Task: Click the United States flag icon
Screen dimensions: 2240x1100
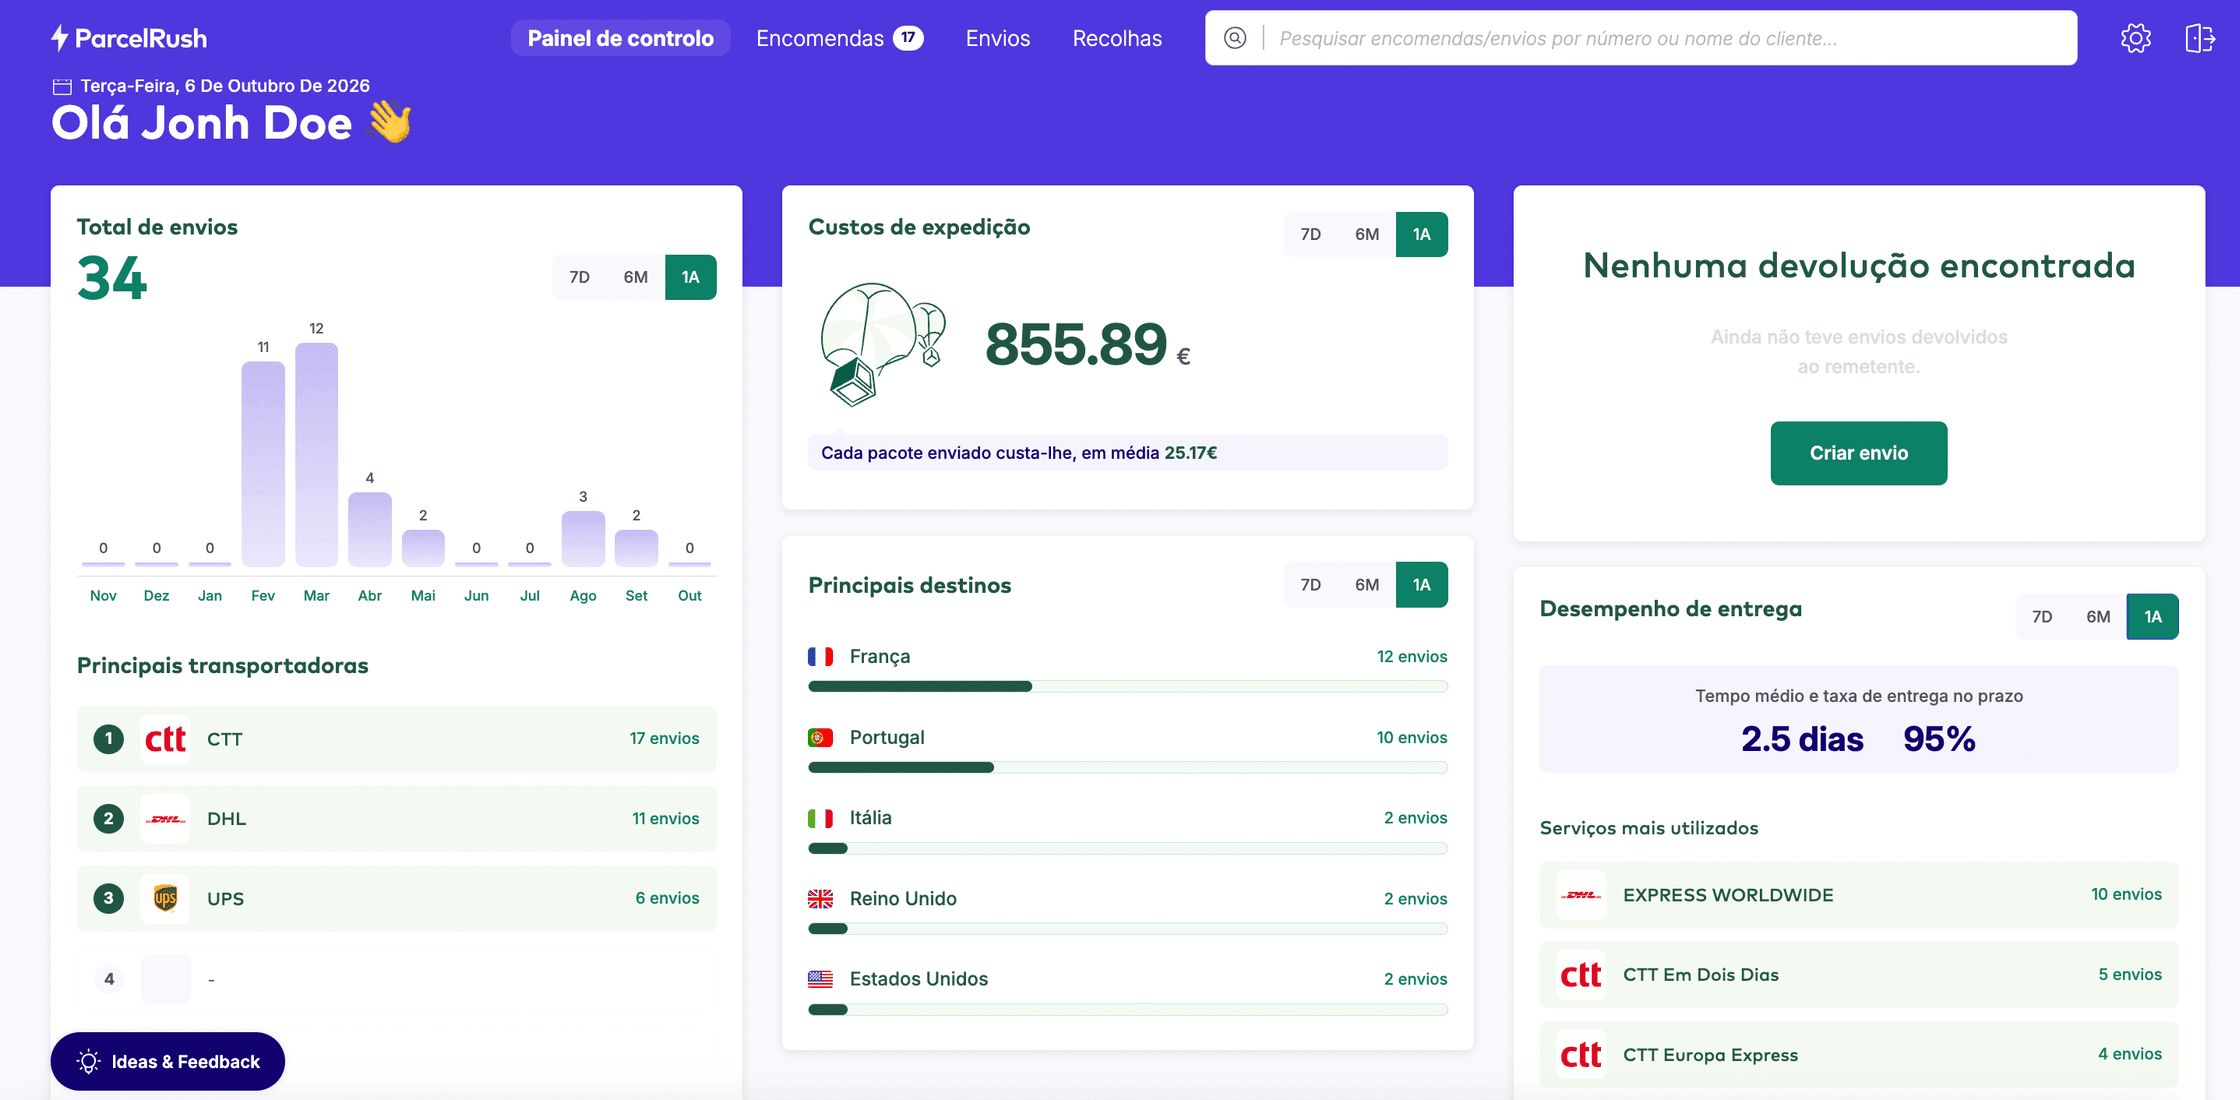Action: [820, 979]
